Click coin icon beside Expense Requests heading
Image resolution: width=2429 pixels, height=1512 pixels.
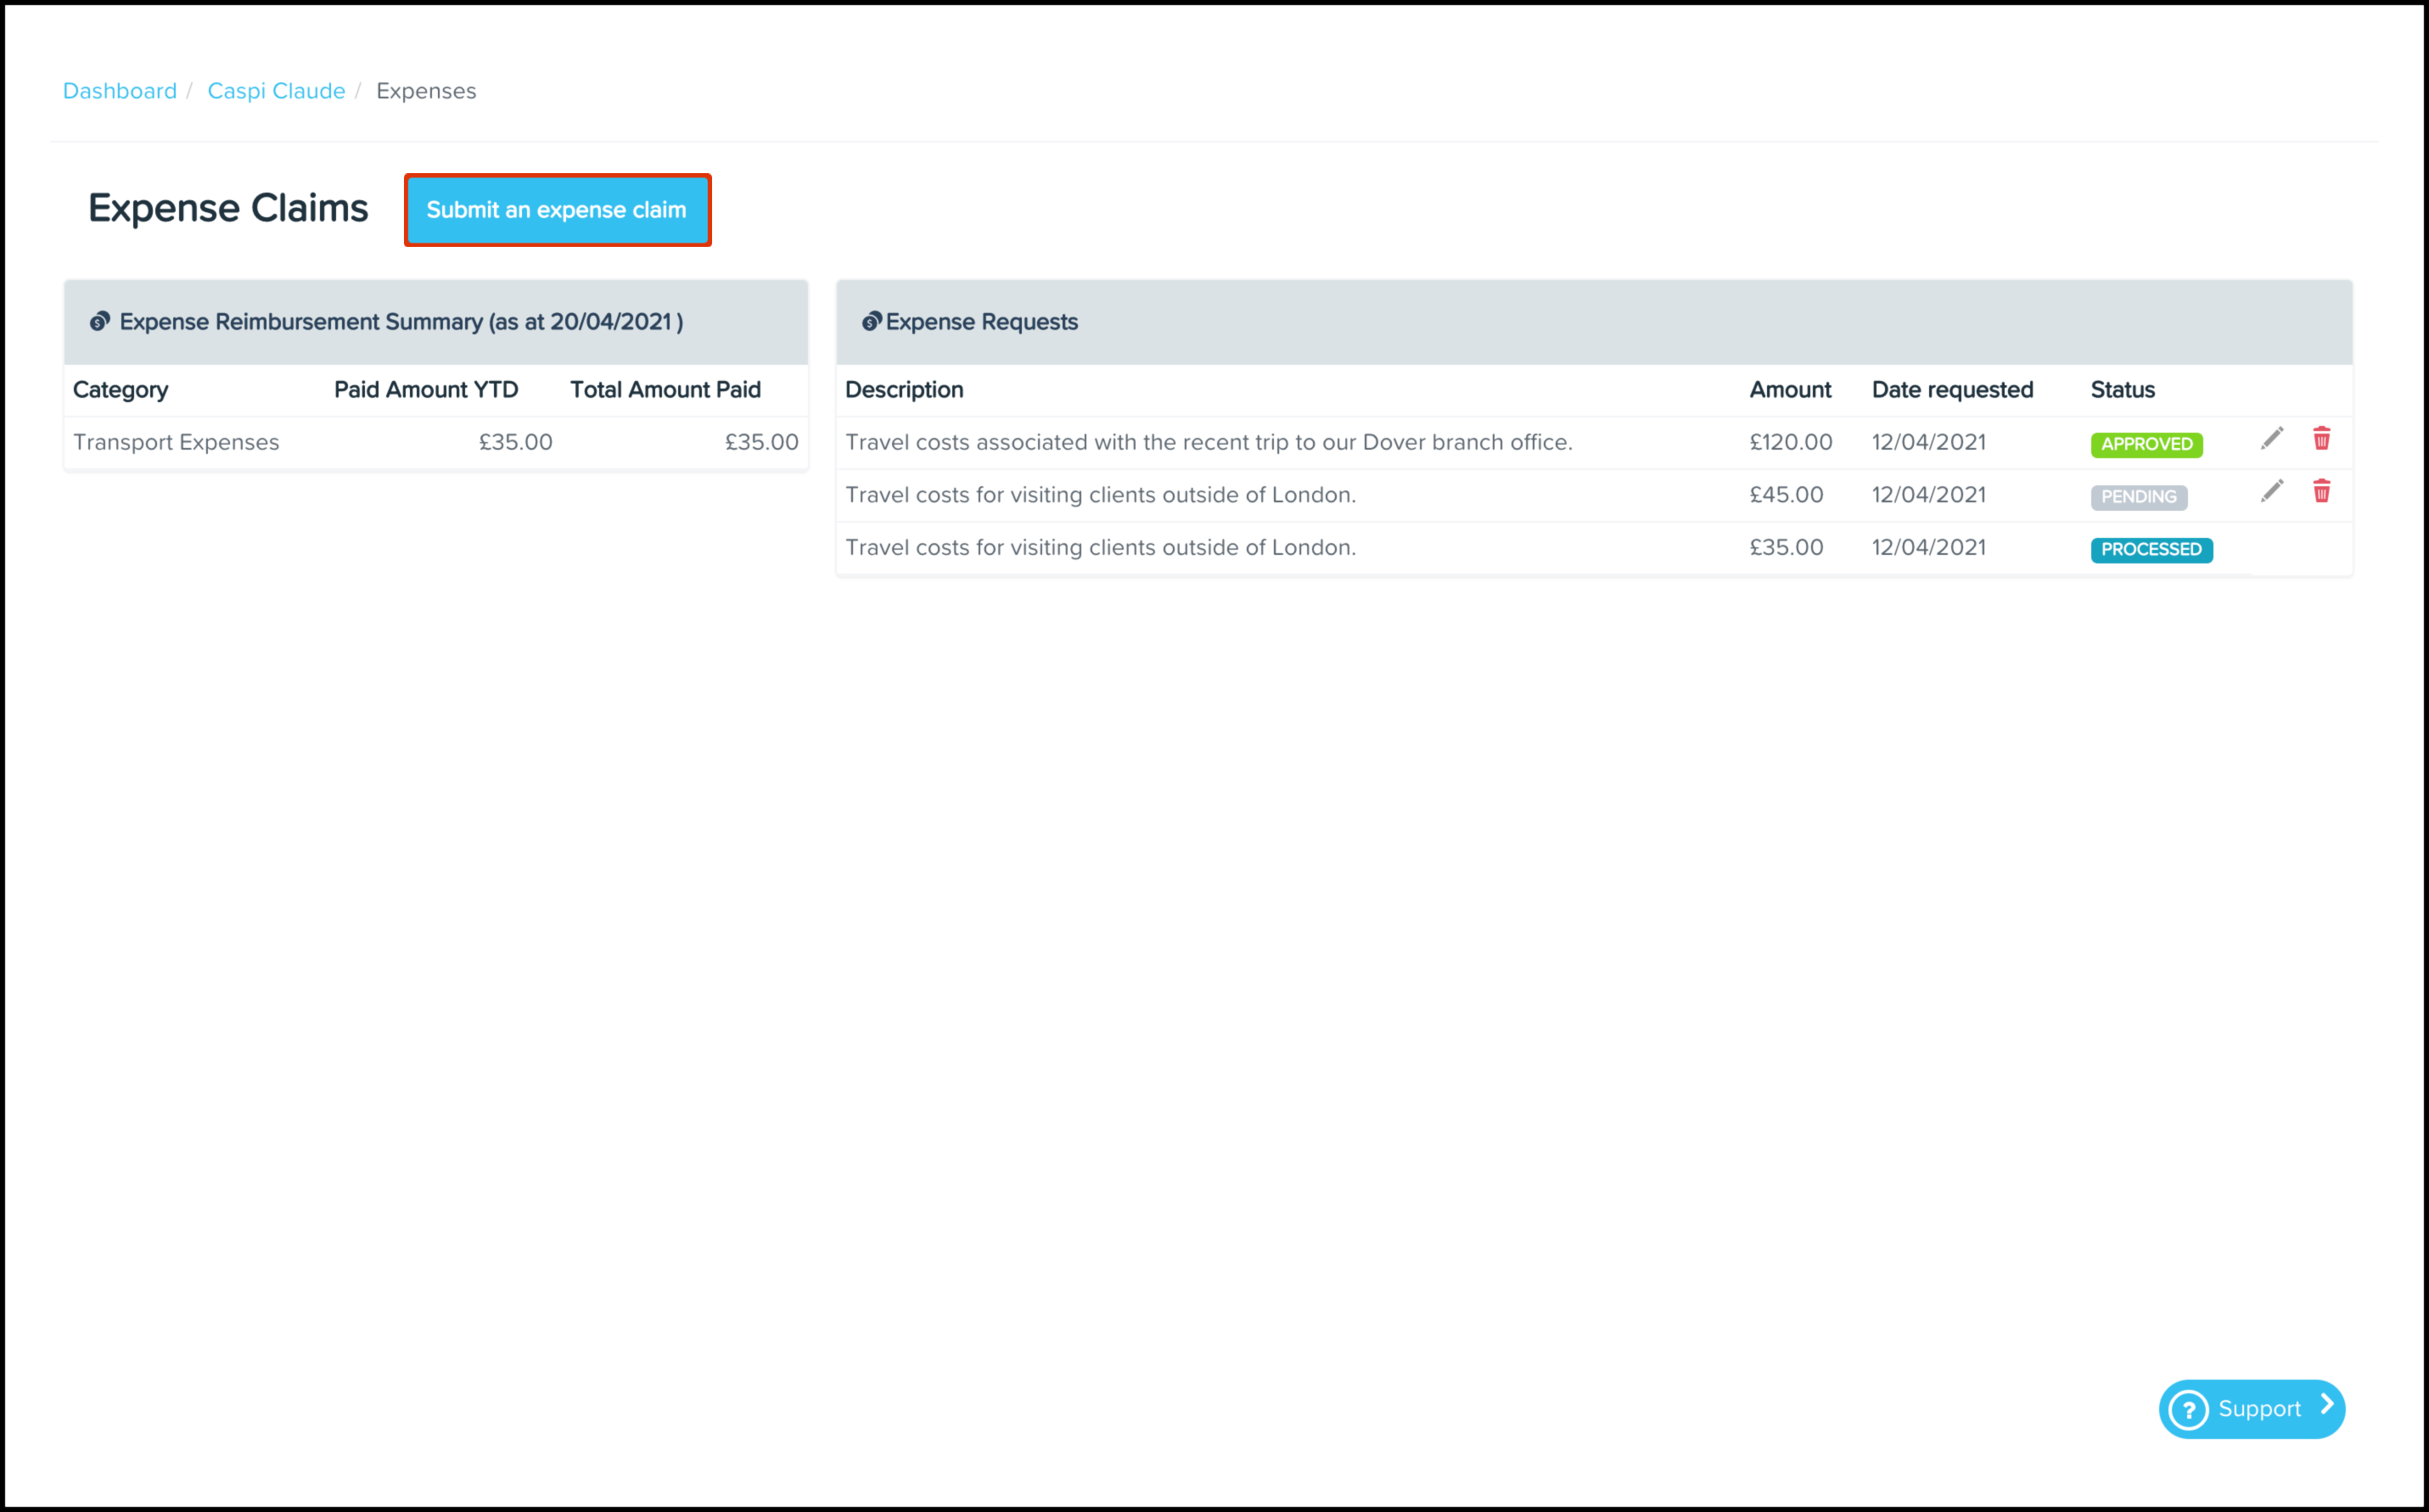click(x=871, y=322)
